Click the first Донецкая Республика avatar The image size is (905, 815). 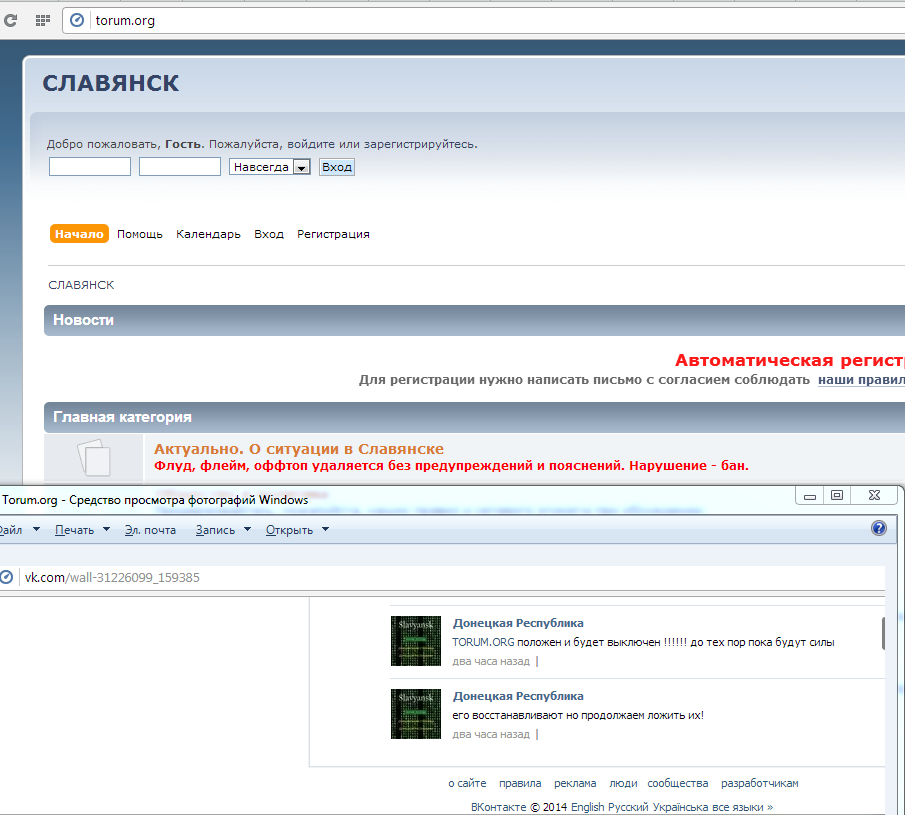(415, 641)
